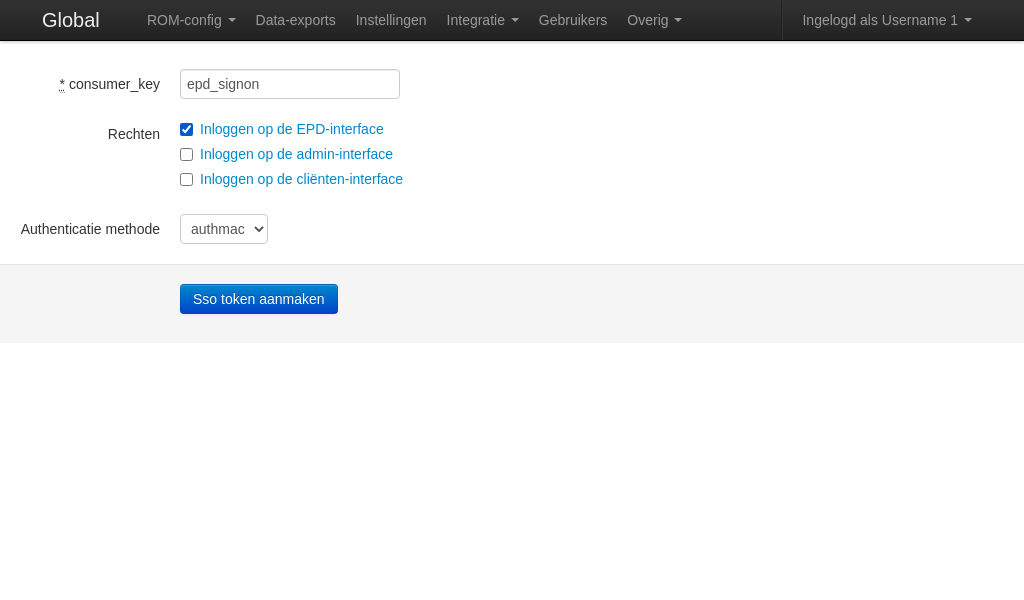This screenshot has height=600, width=1024.
Task: Click the Authenticatie methode label
Action: [90, 229]
